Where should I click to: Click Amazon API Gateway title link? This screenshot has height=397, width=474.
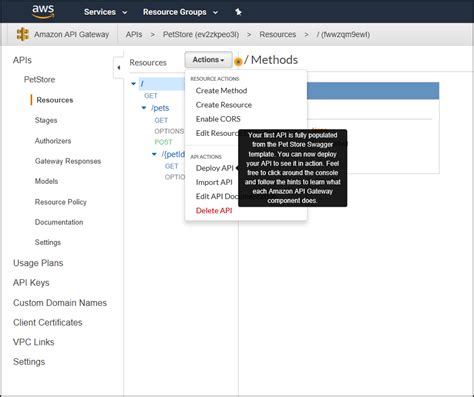tap(71, 35)
